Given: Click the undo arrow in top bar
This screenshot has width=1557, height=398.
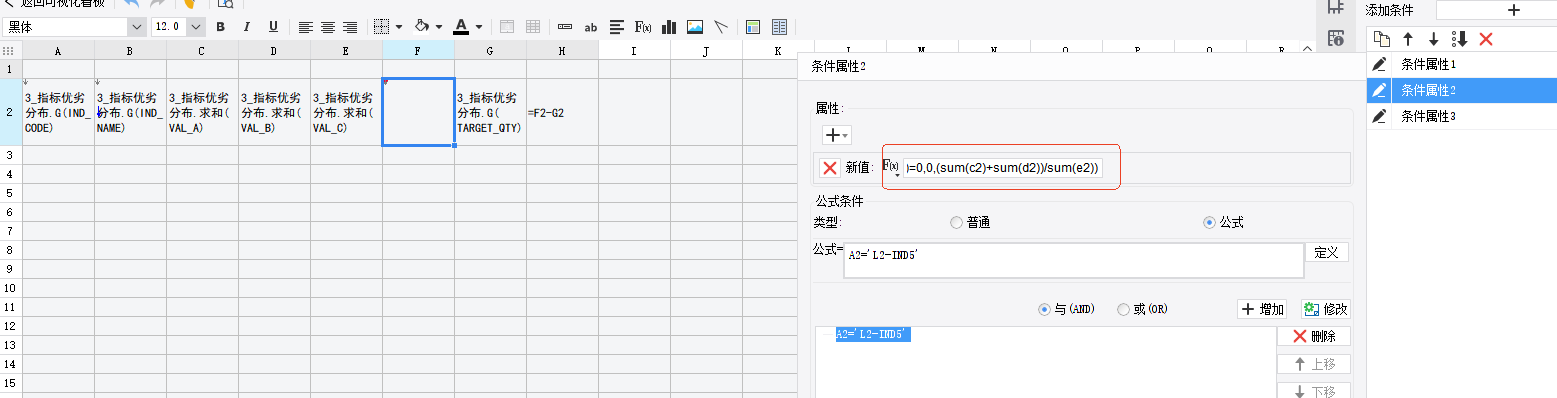Looking at the screenshot, I should coord(131,4).
